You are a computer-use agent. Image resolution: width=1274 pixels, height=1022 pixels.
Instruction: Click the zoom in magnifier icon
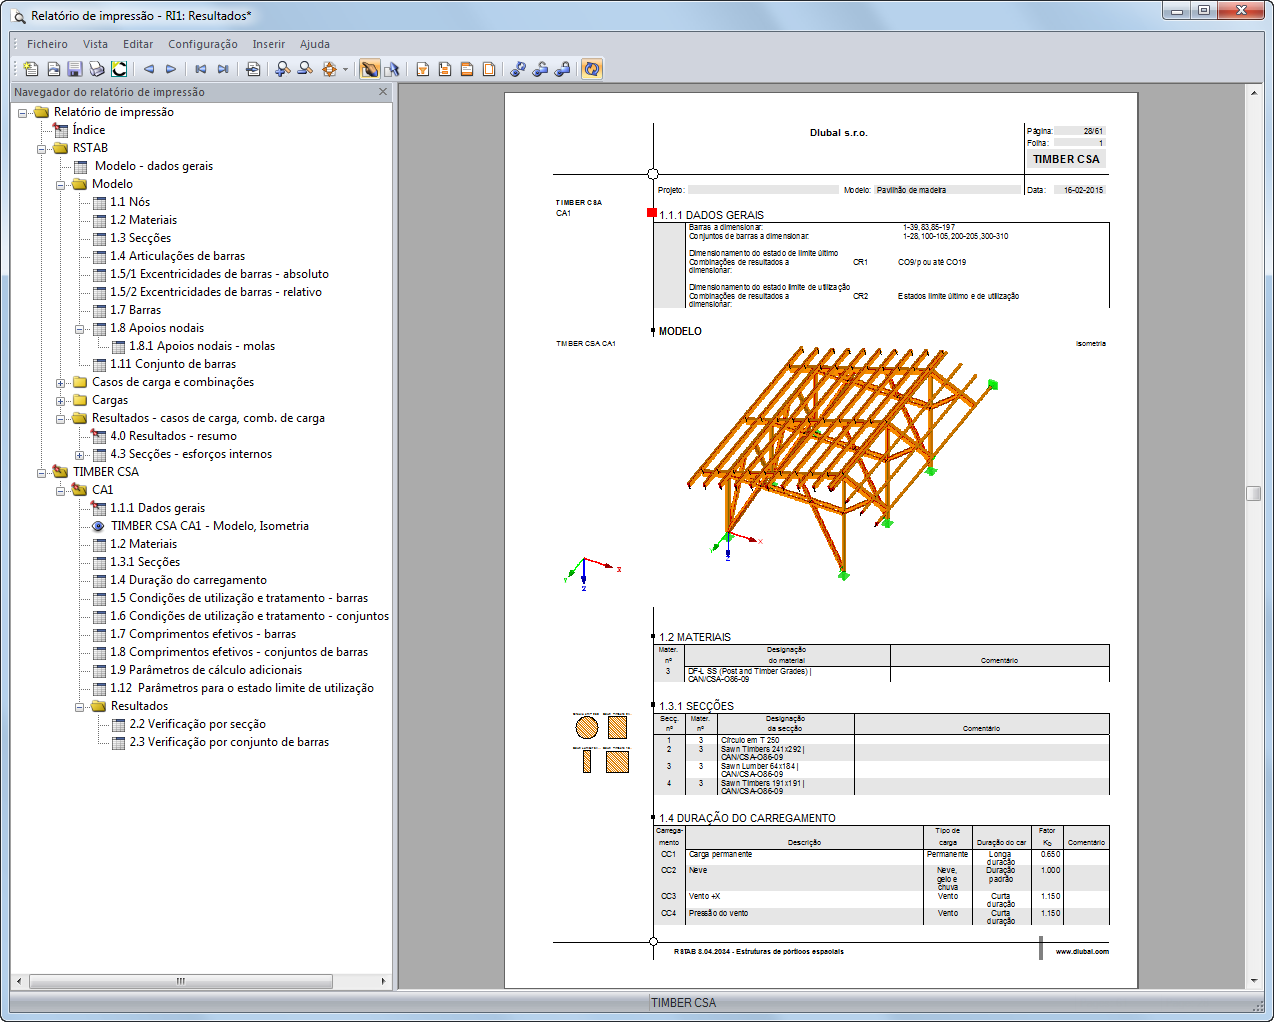(283, 69)
